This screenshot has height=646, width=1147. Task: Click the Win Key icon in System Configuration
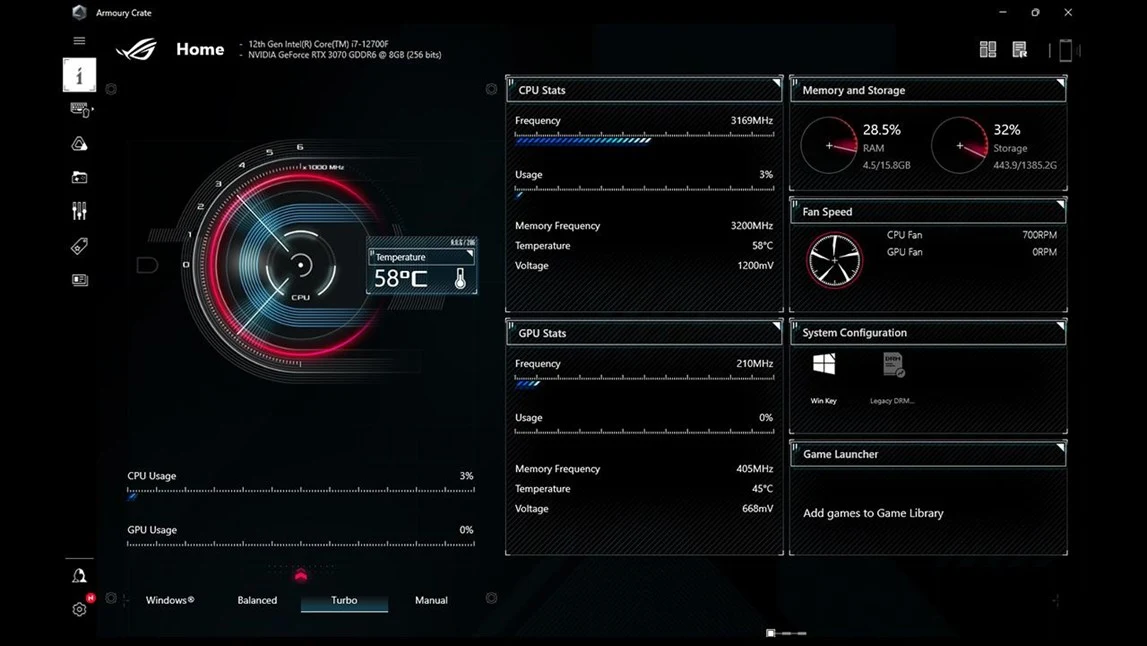click(x=824, y=364)
